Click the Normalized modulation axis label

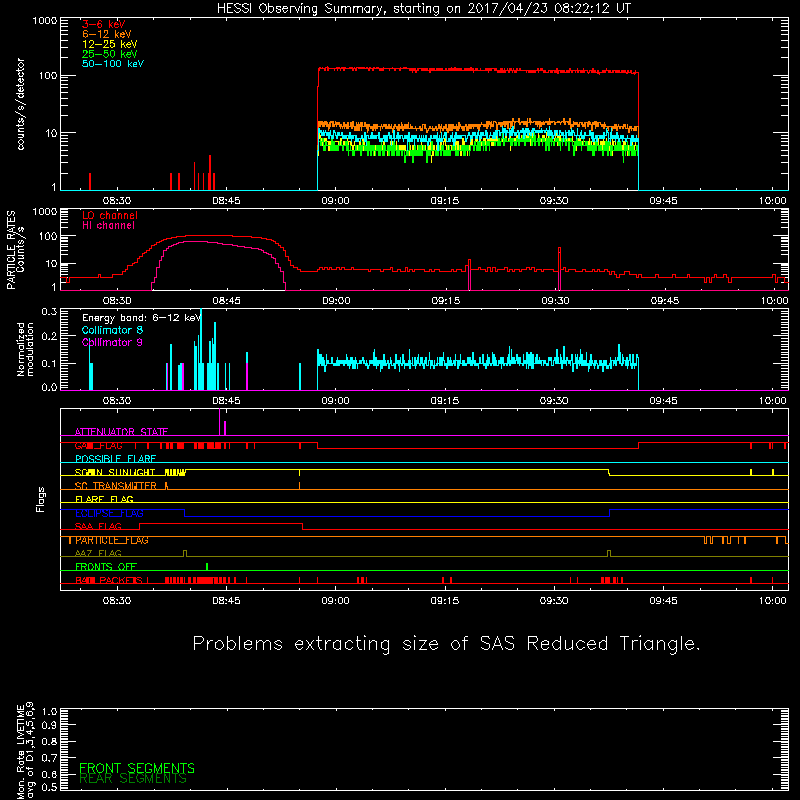click(x=26, y=349)
